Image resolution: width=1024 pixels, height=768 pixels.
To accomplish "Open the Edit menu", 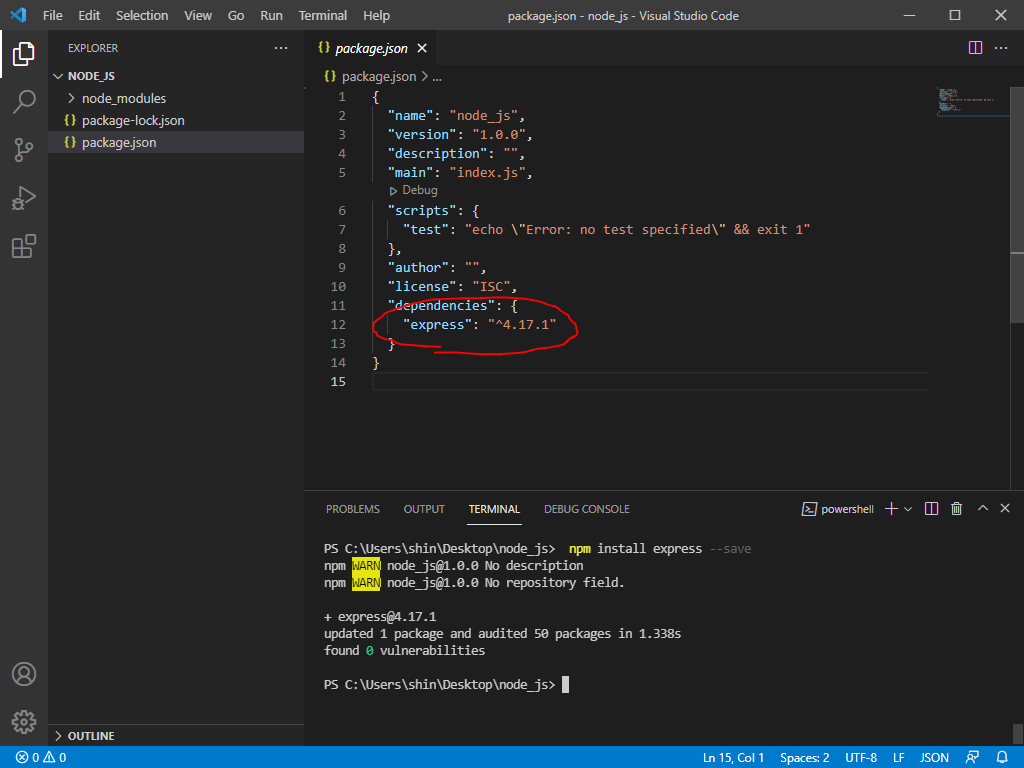I will [89, 15].
